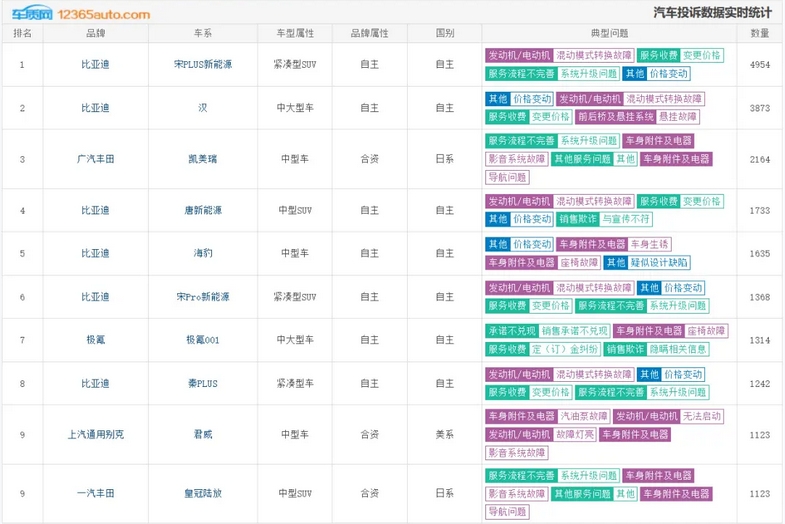The height and width of the screenshot is (524, 785).
Task: Click the 无法启动 issue tag
Action: pyautogui.click(x=701, y=416)
